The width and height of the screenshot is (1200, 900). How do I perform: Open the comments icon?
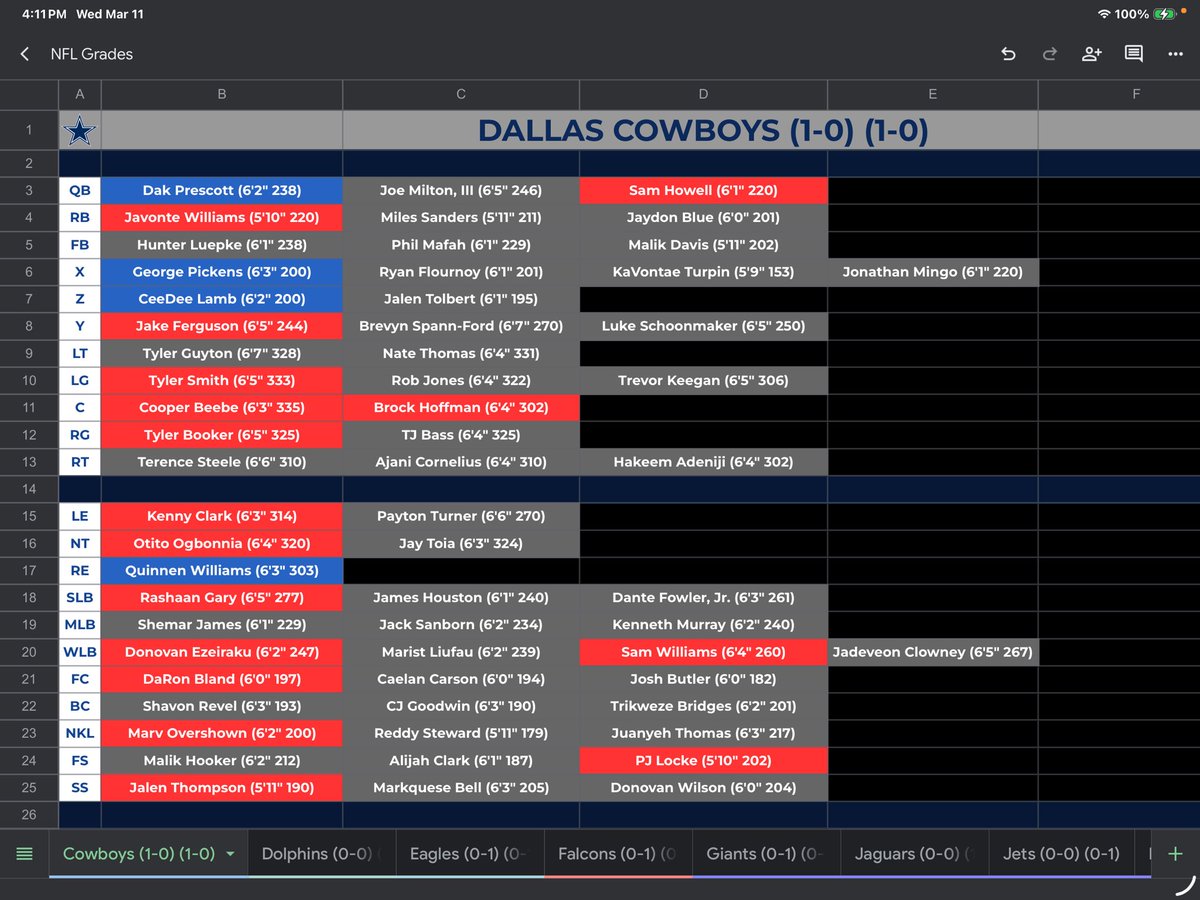1133,54
